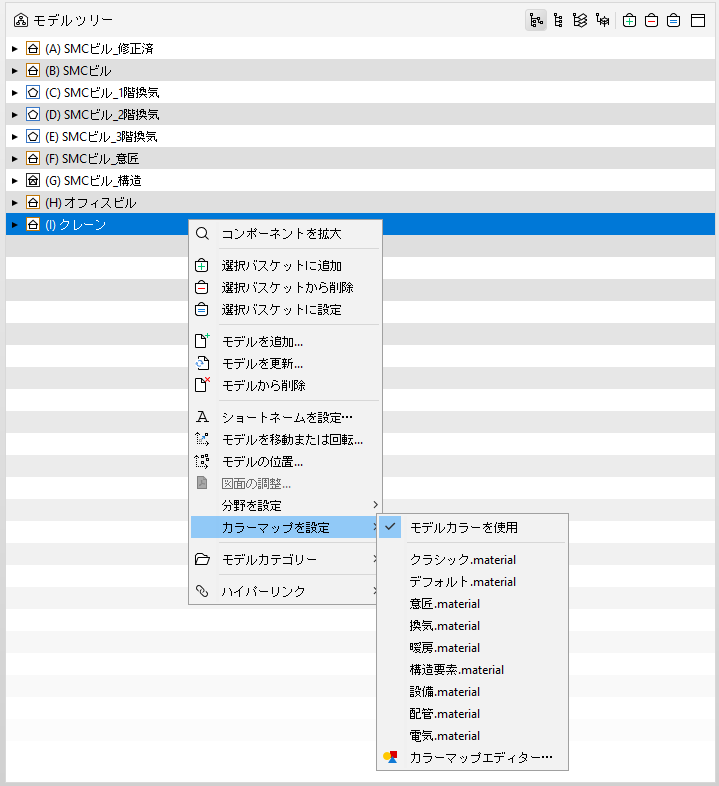Expand the (C) SMCビル_1階換気 node
719x786 pixels.
click(x=15, y=93)
